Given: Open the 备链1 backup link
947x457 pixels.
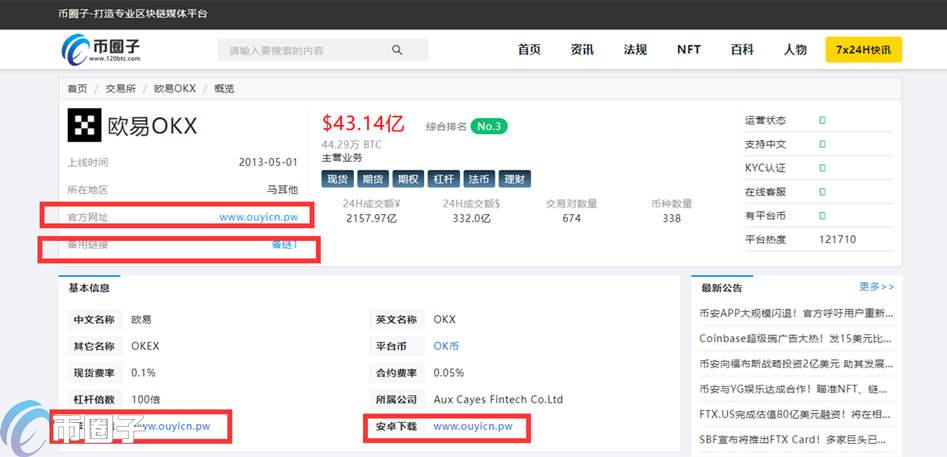Looking at the screenshot, I should click(284, 245).
